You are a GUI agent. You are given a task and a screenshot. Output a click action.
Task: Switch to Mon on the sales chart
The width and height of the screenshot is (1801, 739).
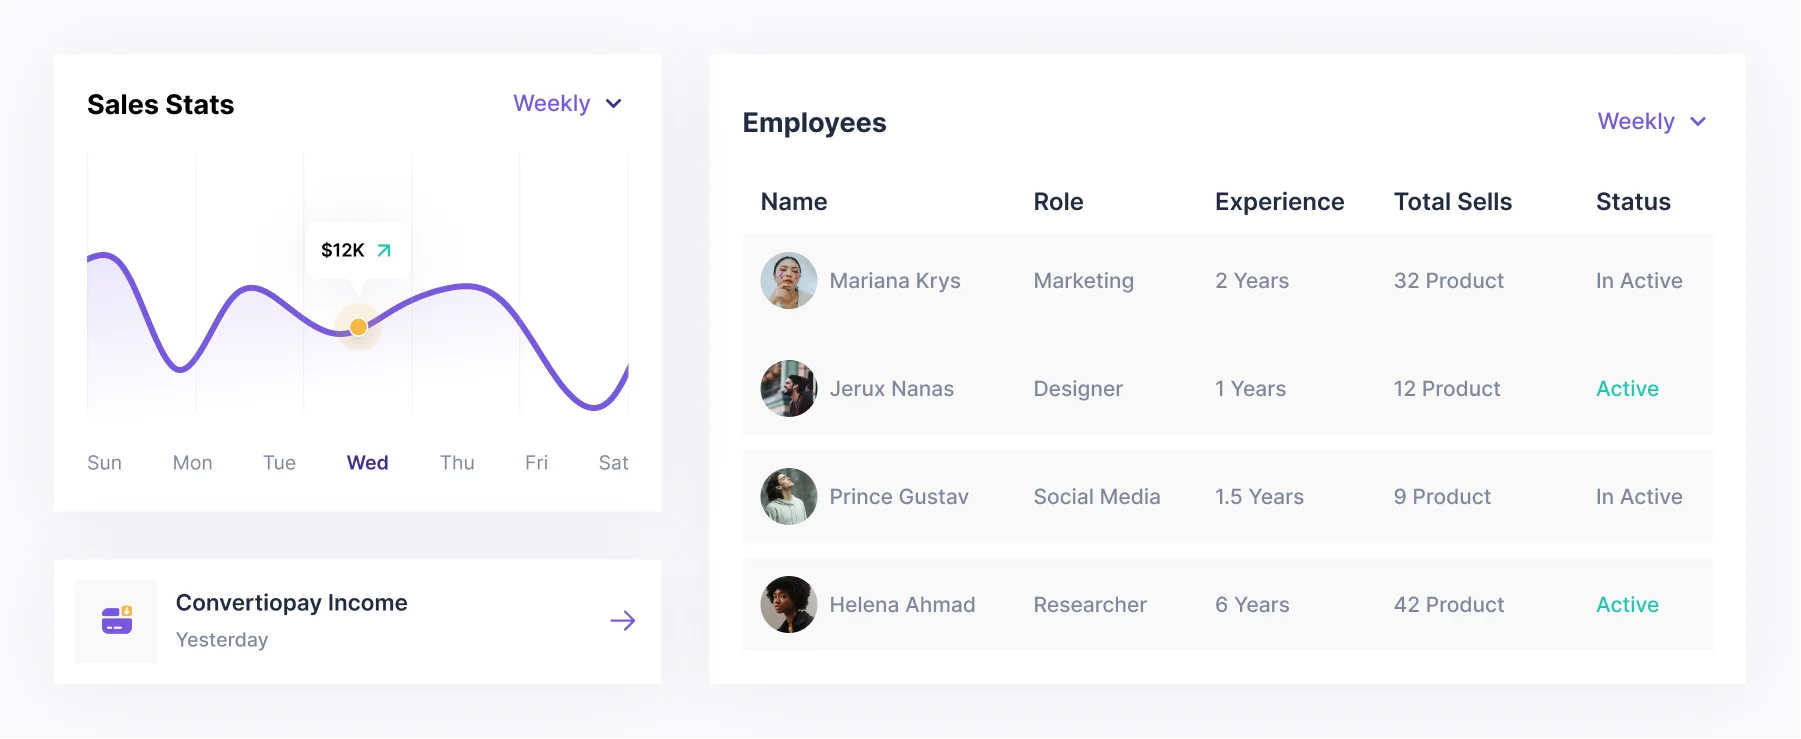[192, 463]
